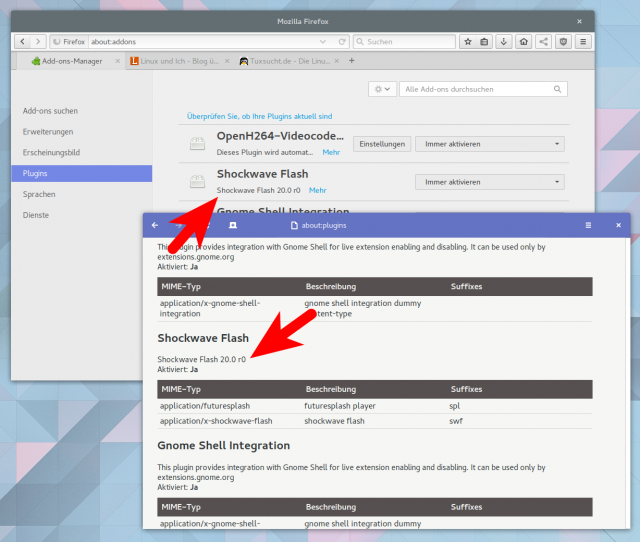Open the gear tools dropdown in Add-ons Manager
This screenshot has width=640, height=542.
tap(382, 89)
